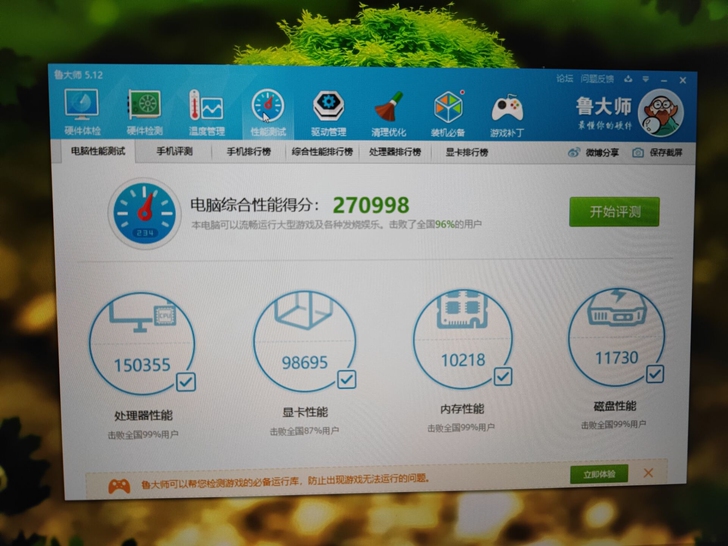Click the blue speedometer gauge icon
Viewport: 728px width, 546px height.
pos(144,214)
